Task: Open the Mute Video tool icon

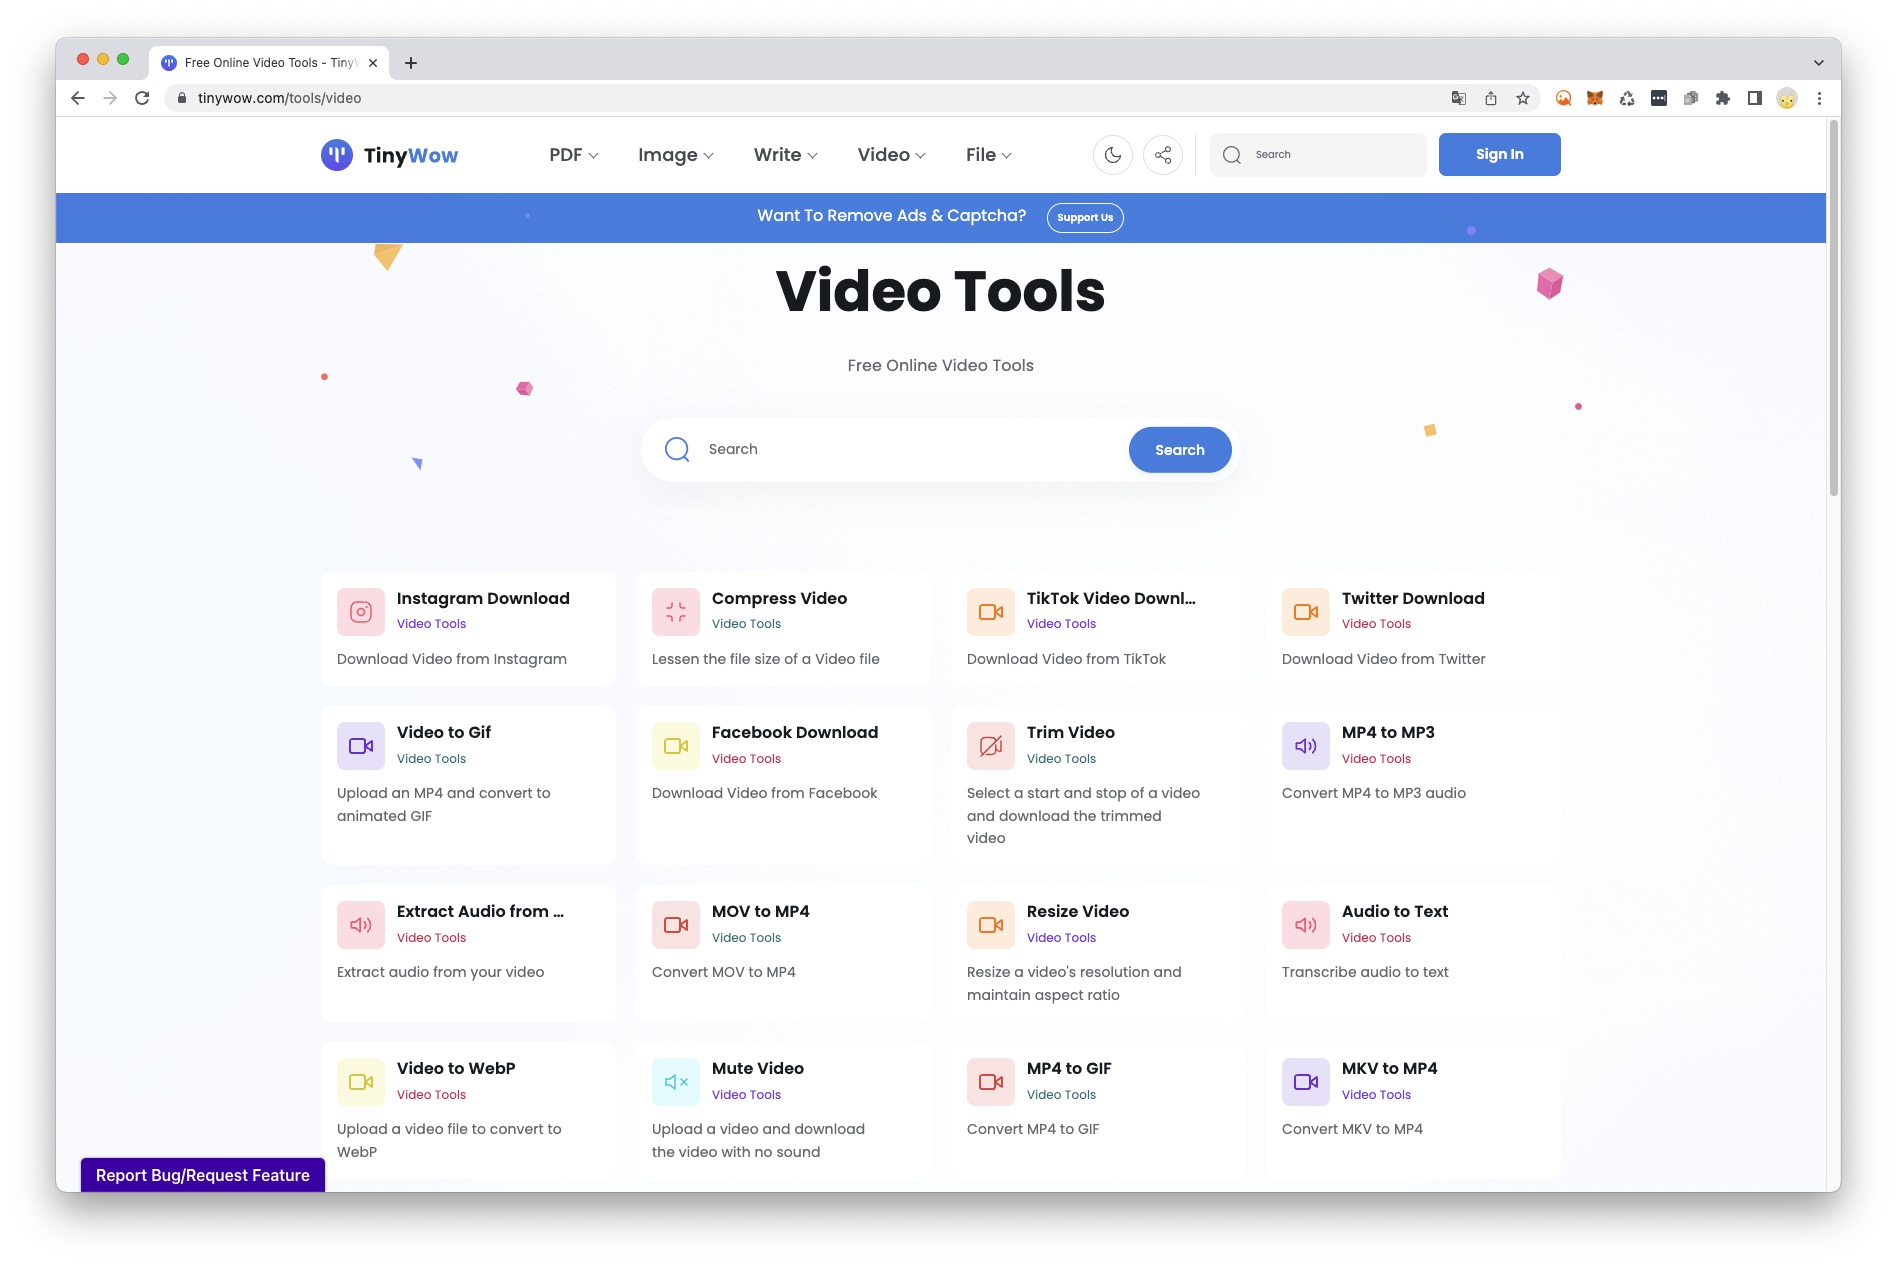Action: tap(675, 1082)
